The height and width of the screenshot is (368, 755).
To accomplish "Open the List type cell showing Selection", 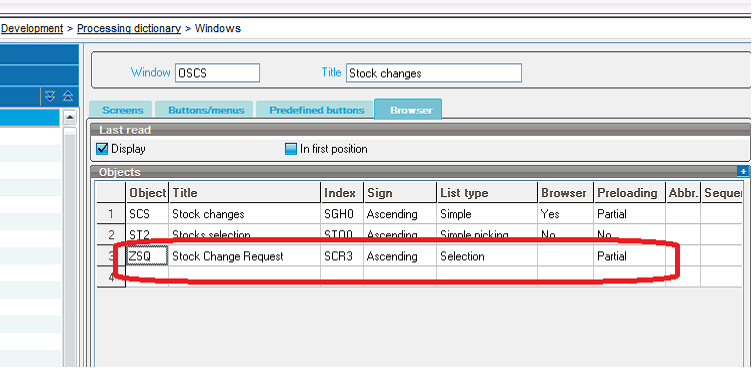I will (x=486, y=256).
